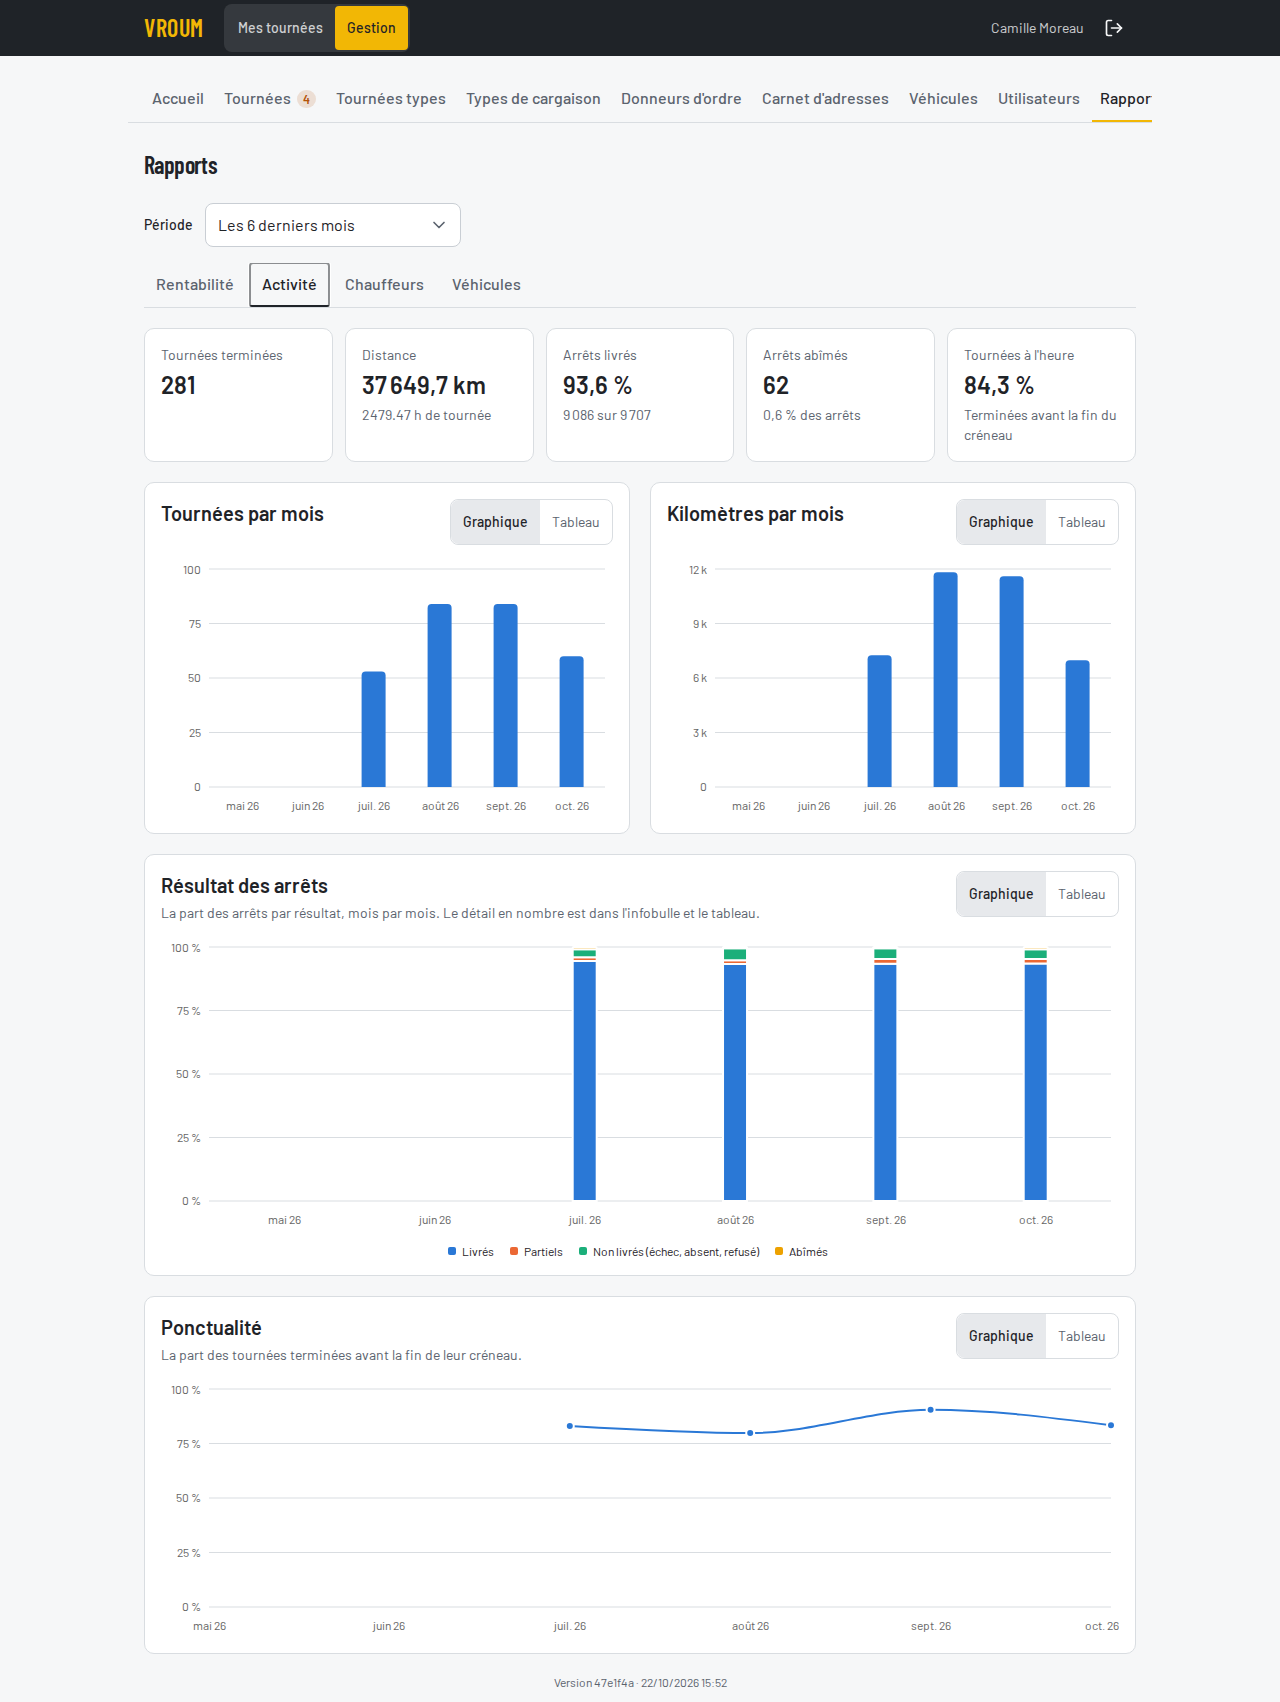Click the Distance value 37 649,7 km

coord(424,386)
